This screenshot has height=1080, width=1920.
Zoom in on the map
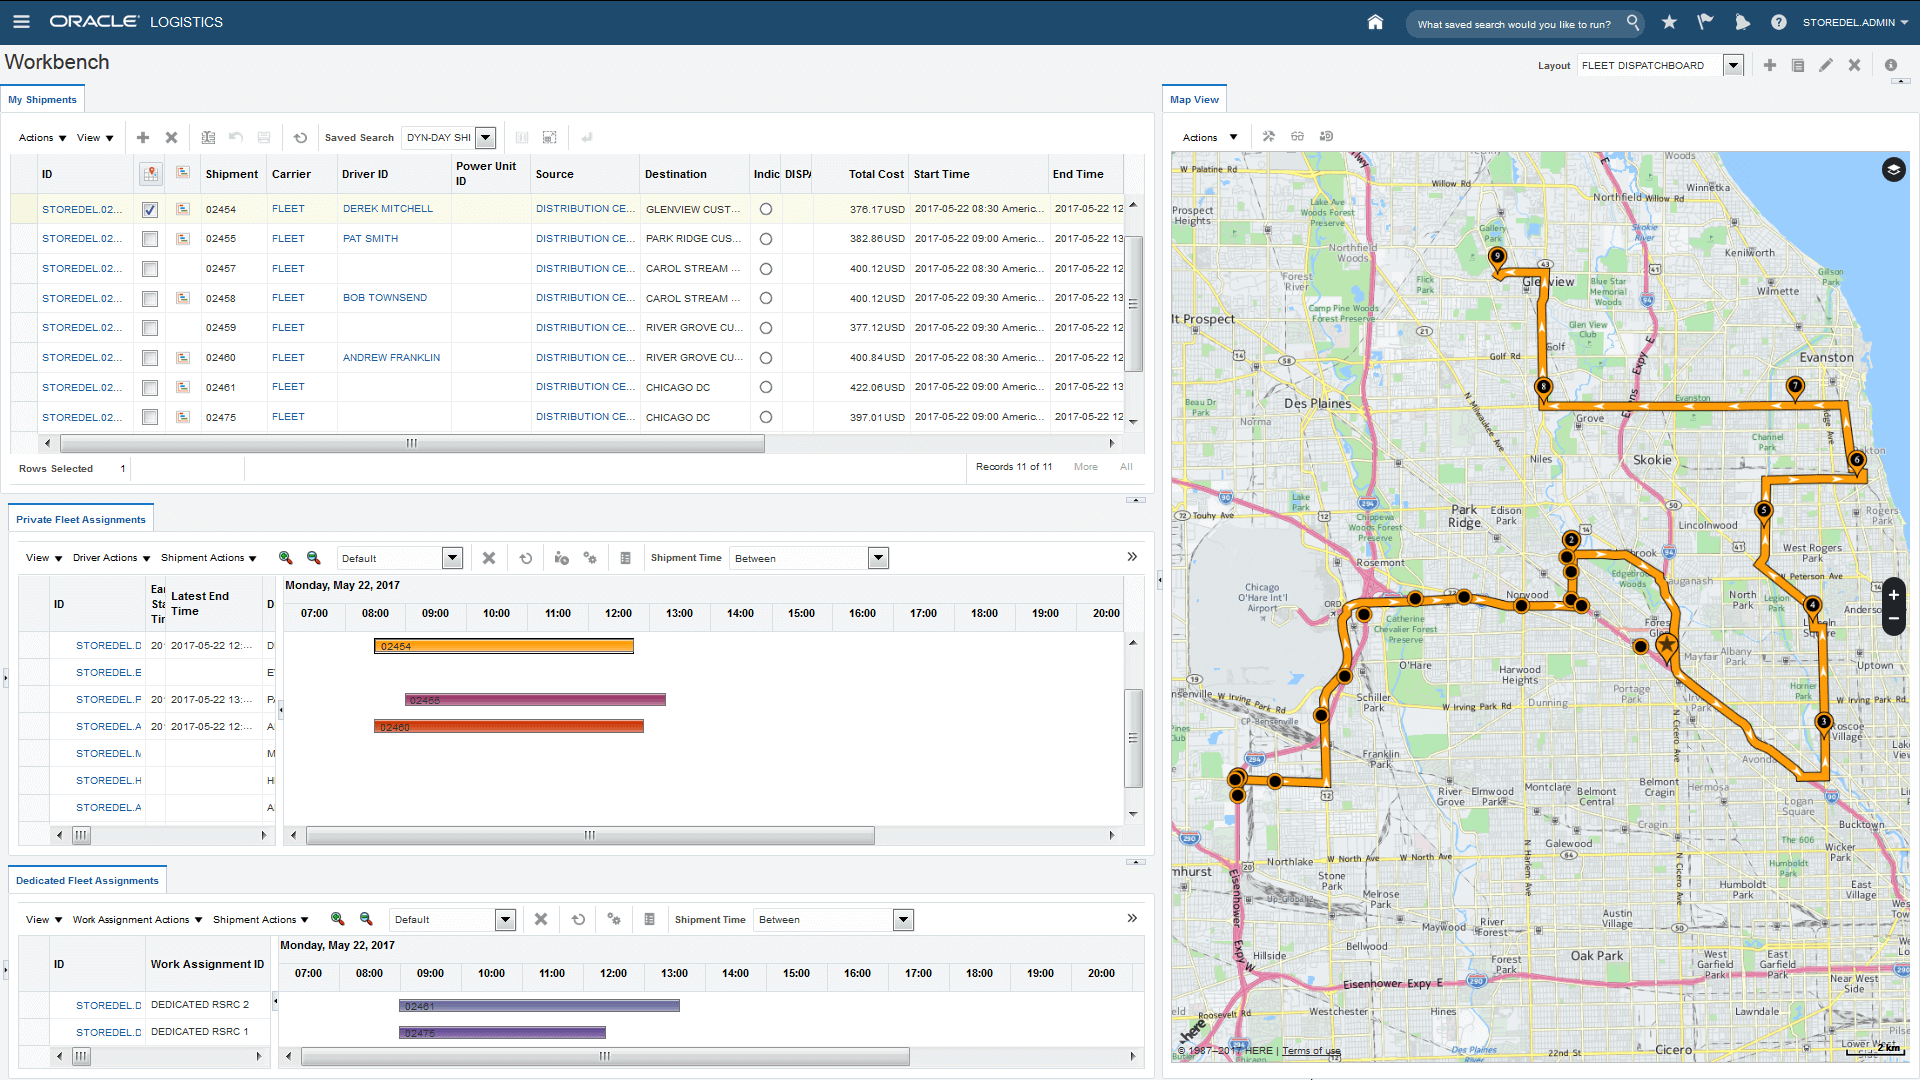pyautogui.click(x=1893, y=595)
